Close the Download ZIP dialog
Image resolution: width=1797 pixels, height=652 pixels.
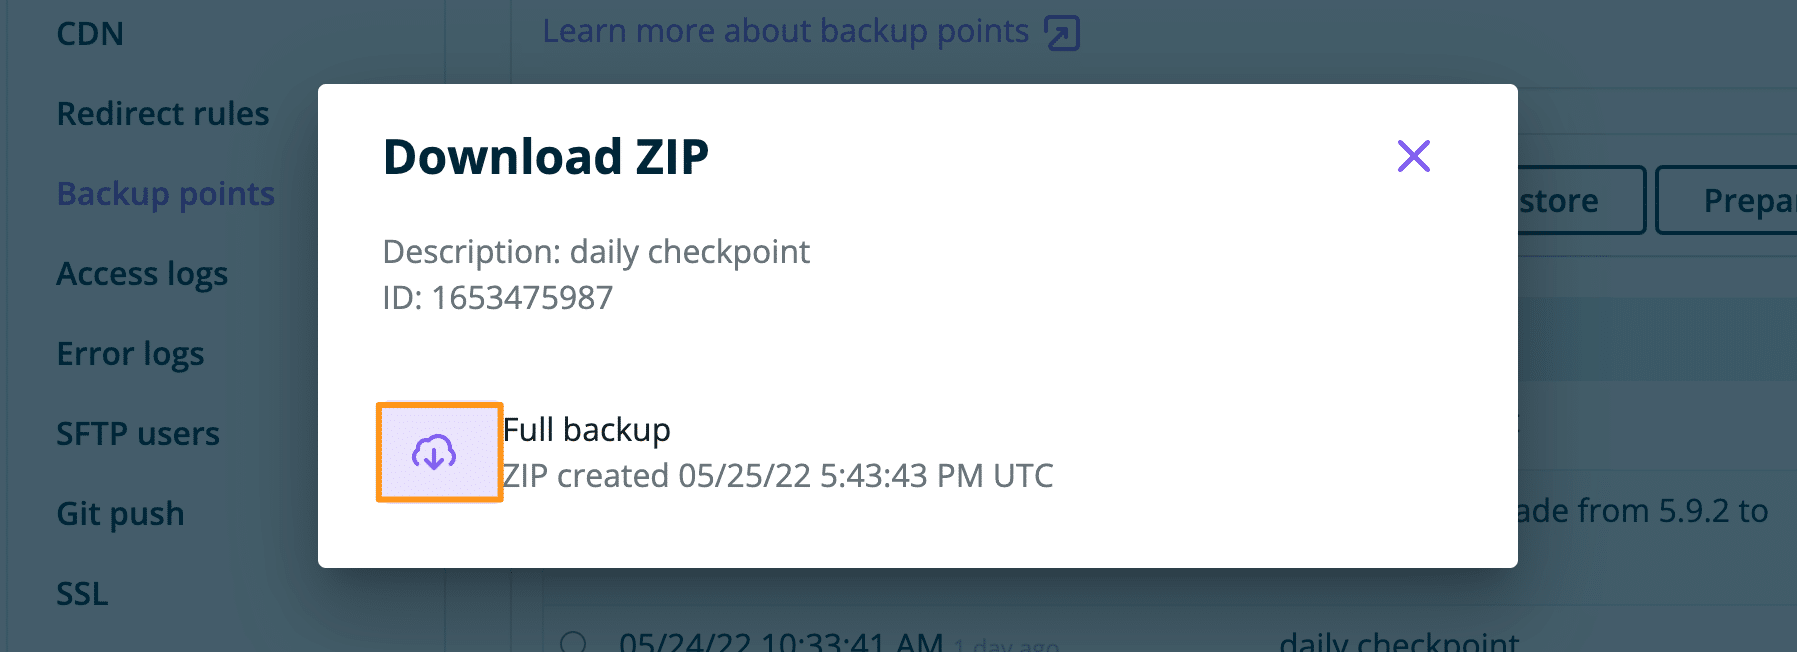click(x=1413, y=156)
